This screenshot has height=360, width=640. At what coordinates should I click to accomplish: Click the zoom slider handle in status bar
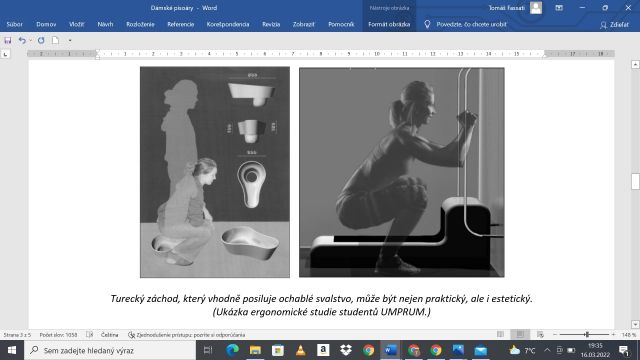point(587,334)
